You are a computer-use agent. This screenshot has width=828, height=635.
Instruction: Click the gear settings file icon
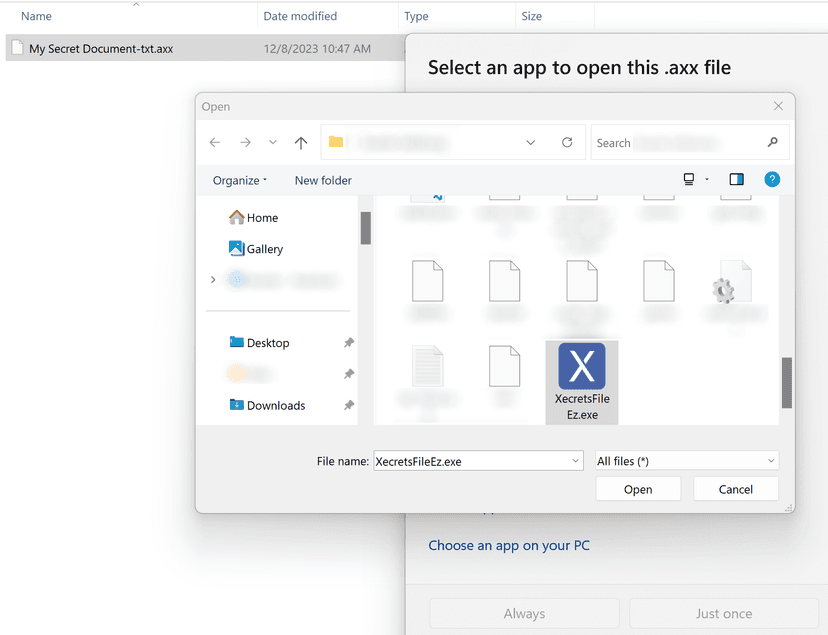click(x=725, y=288)
